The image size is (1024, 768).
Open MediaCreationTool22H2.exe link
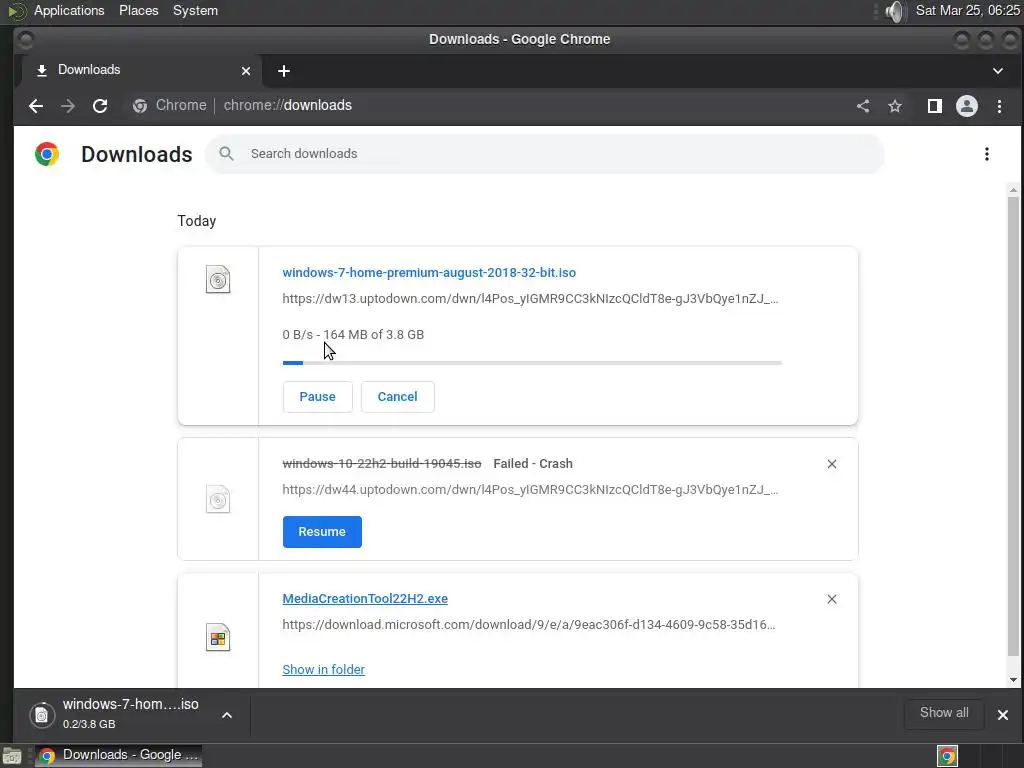coord(365,599)
